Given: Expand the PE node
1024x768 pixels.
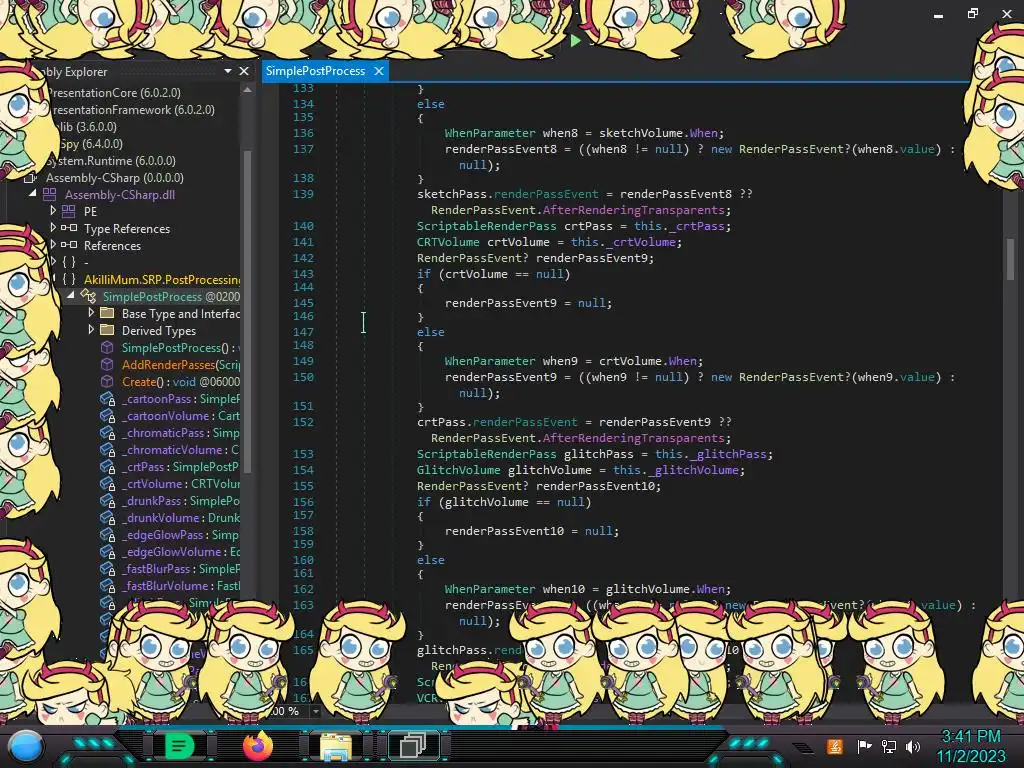Looking at the screenshot, I should click(53, 210).
